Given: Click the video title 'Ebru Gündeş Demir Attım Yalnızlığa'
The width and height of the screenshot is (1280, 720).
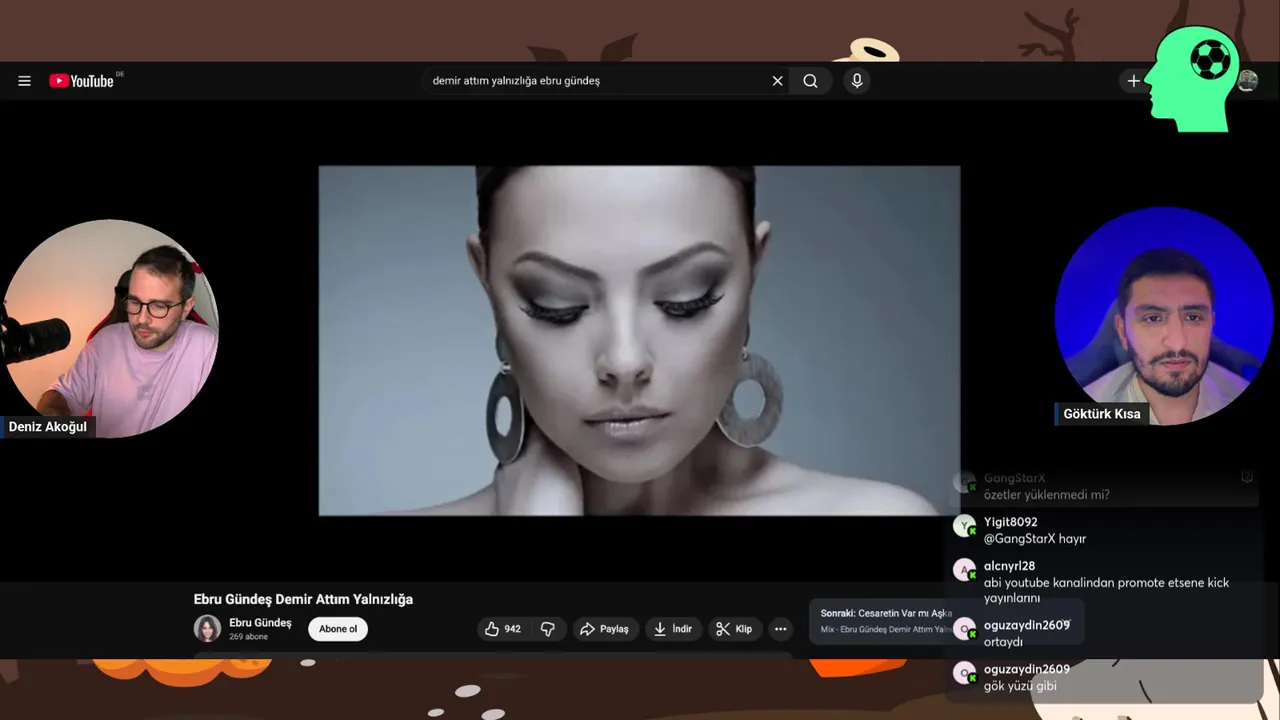Looking at the screenshot, I should [303, 599].
